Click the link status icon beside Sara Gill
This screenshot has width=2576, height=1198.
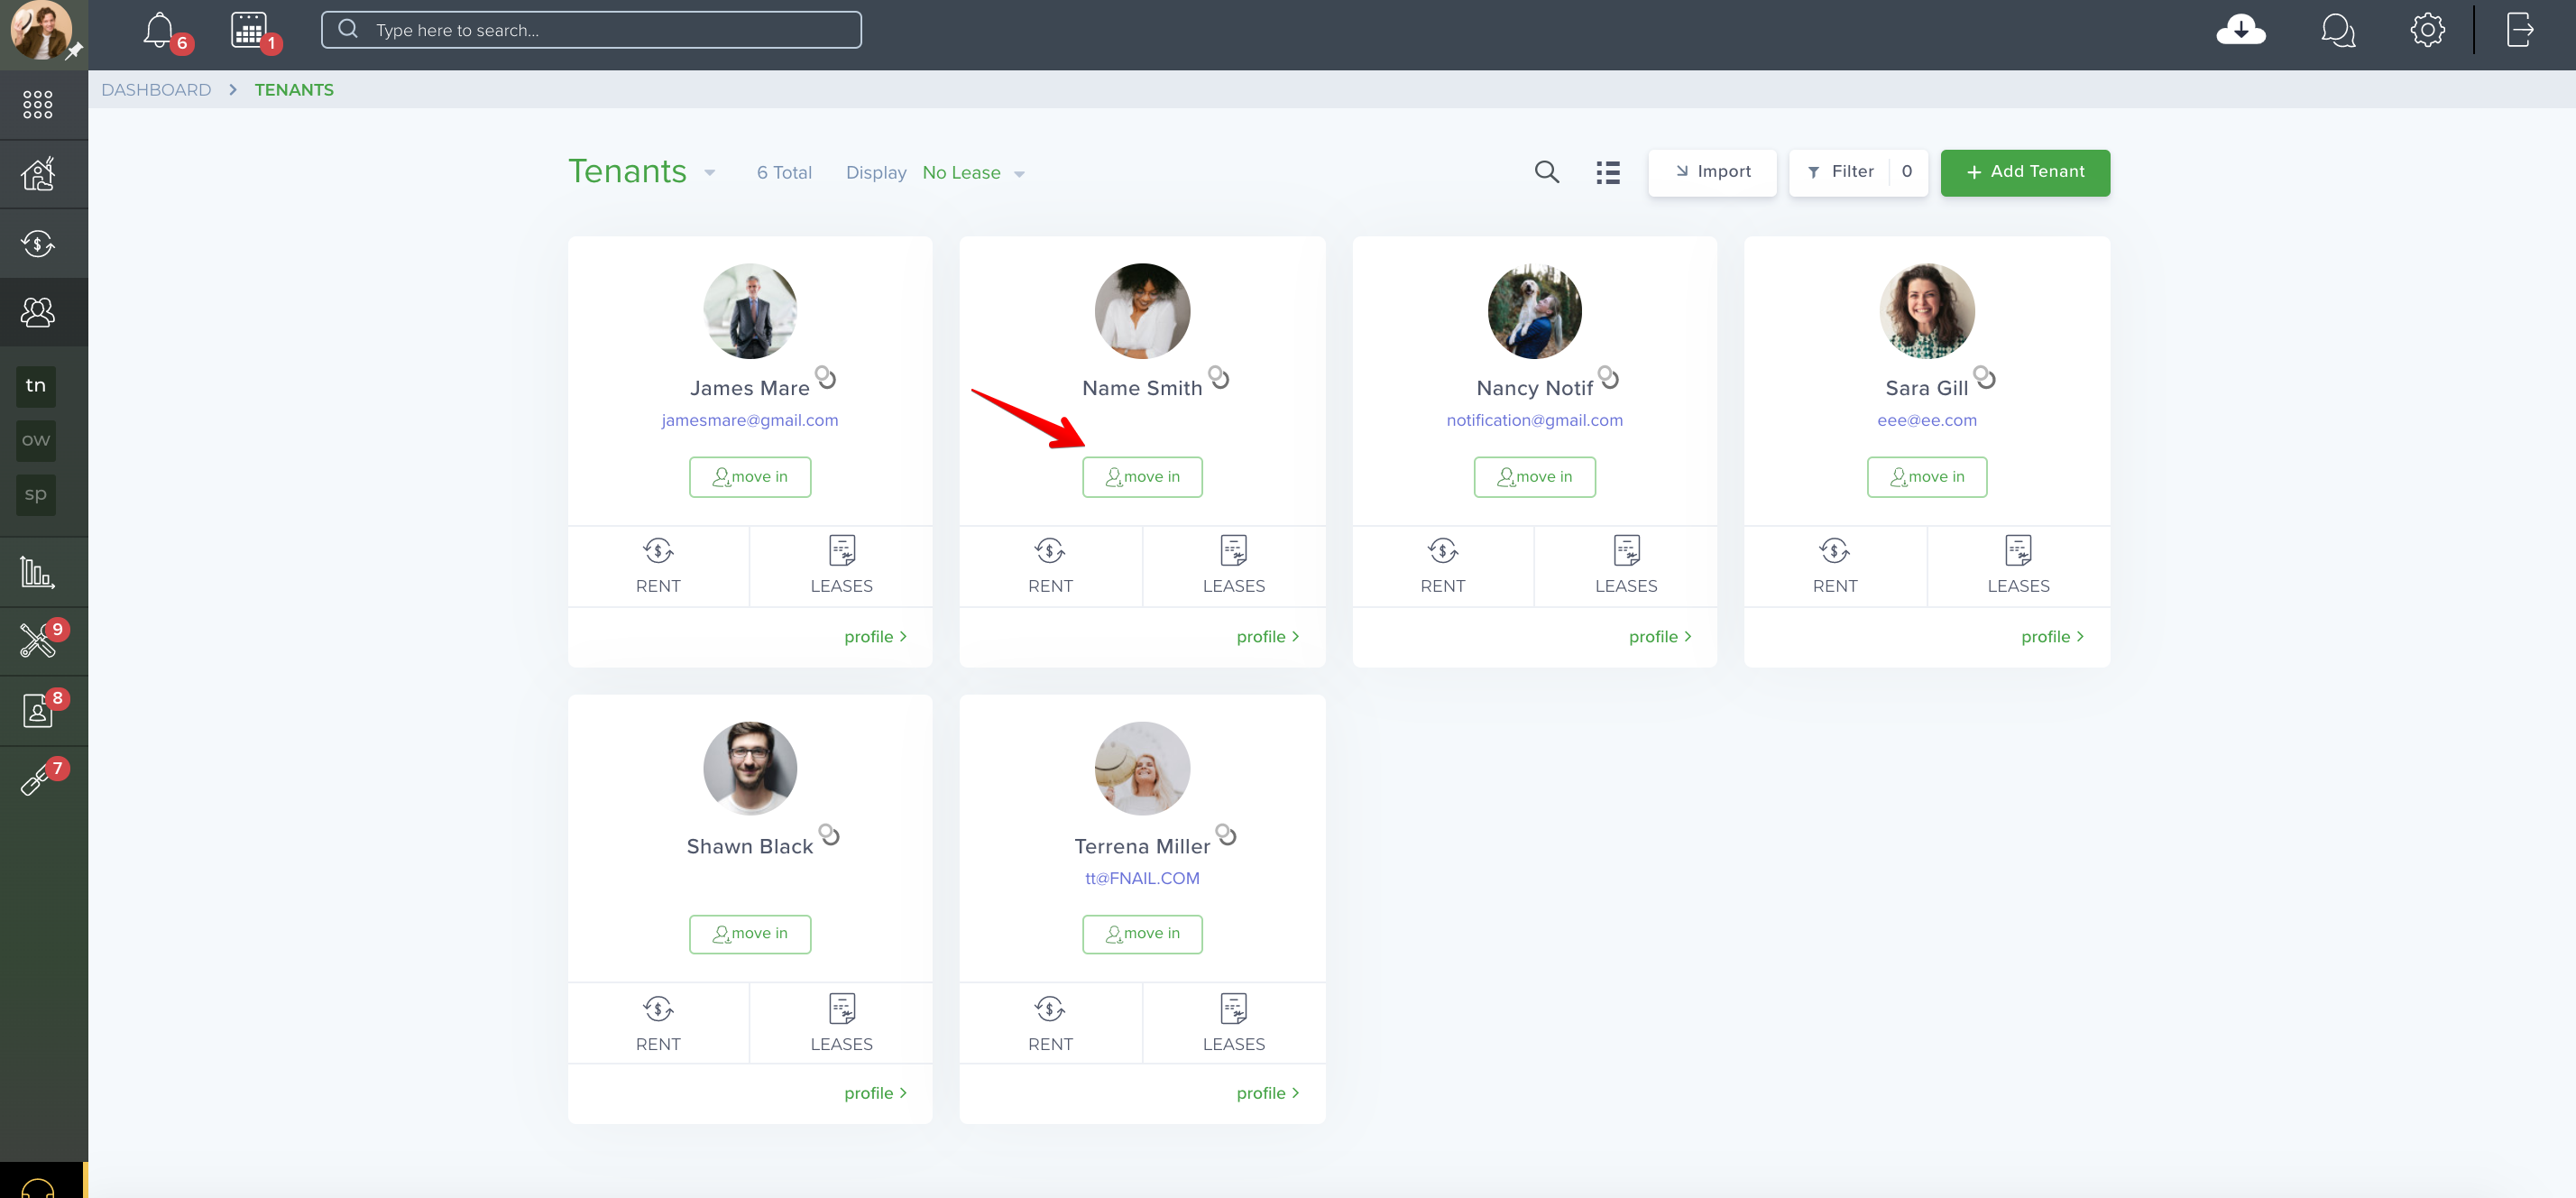click(1985, 377)
